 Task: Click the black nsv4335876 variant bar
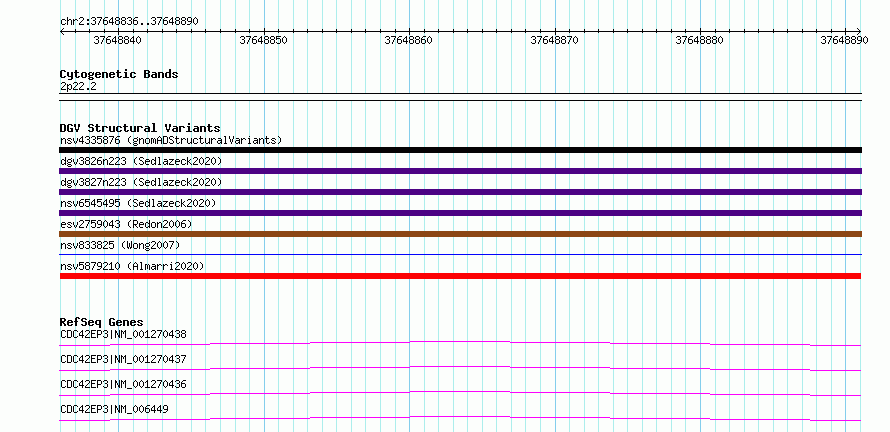coord(460,150)
